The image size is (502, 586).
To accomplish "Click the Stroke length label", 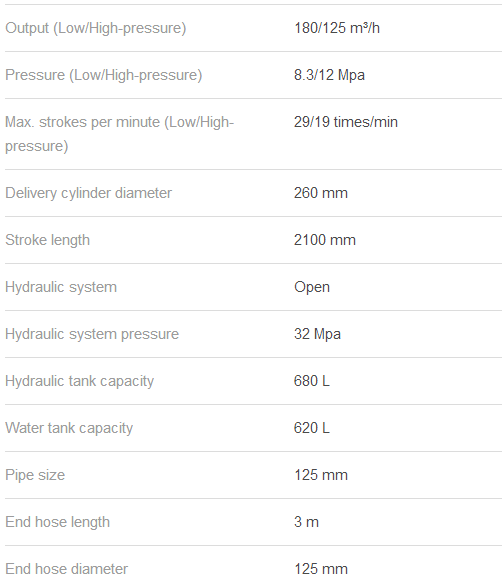I will point(47,240).
